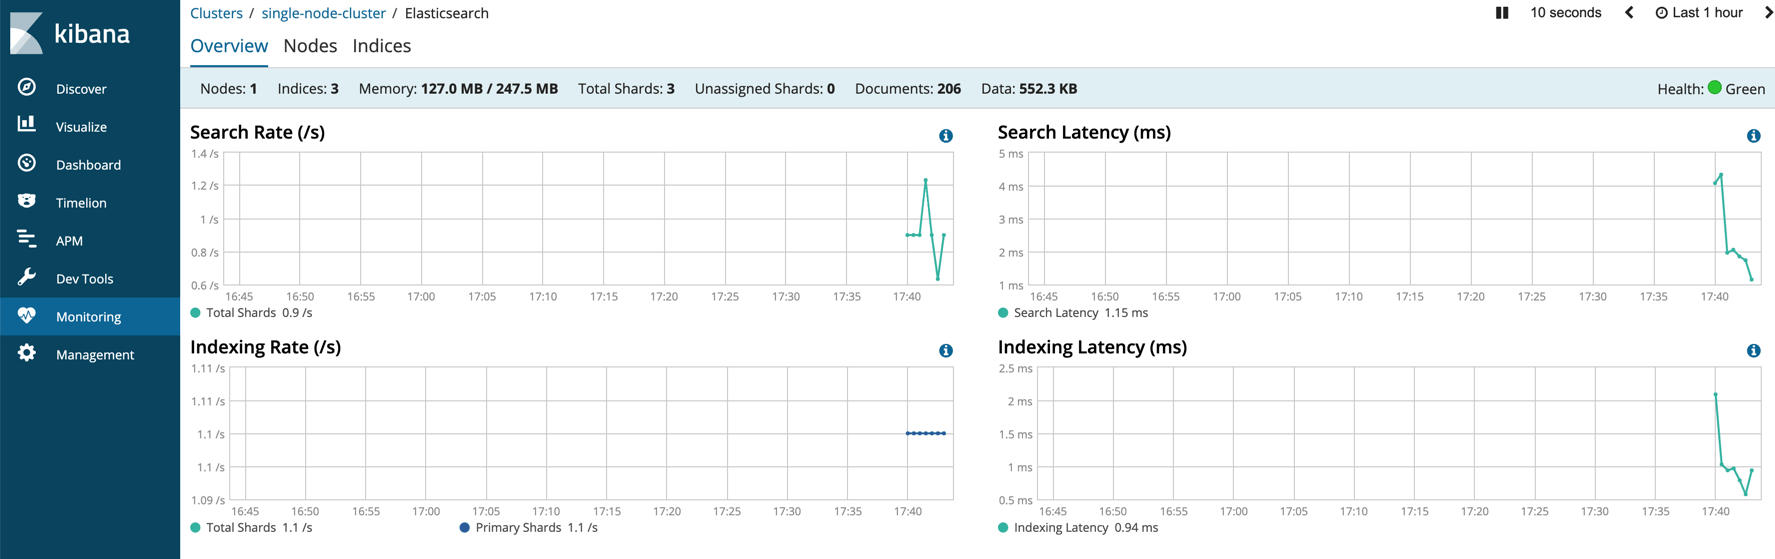Open Dashboard in the sidebar
The image size is (1775, 559).
[90, 164]
